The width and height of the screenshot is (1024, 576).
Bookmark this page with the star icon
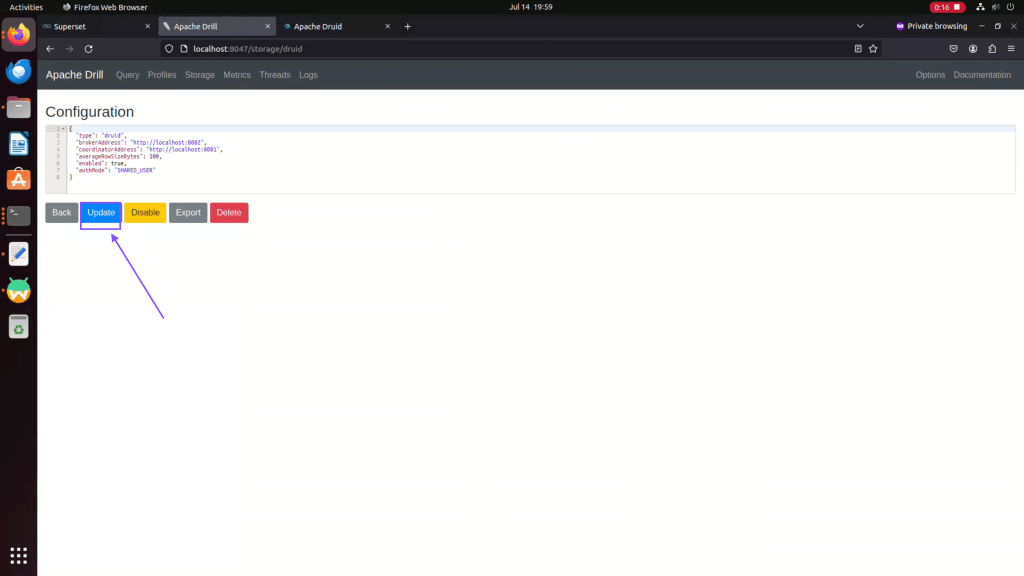pyautogui.click(x=873, y=48)
